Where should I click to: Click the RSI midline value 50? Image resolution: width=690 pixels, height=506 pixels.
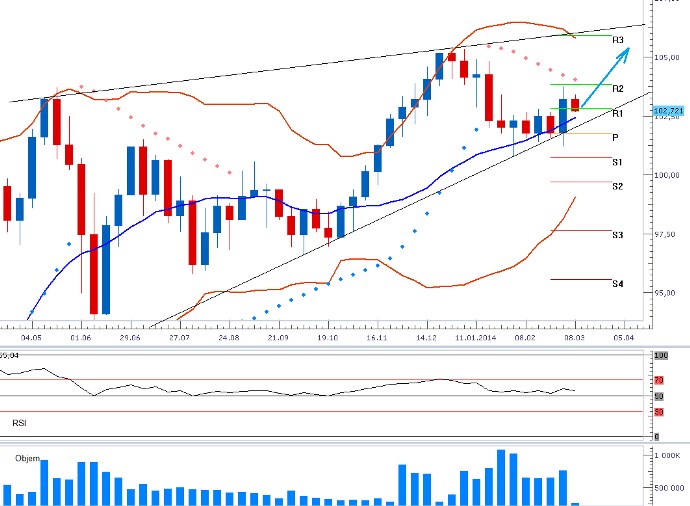659,396
